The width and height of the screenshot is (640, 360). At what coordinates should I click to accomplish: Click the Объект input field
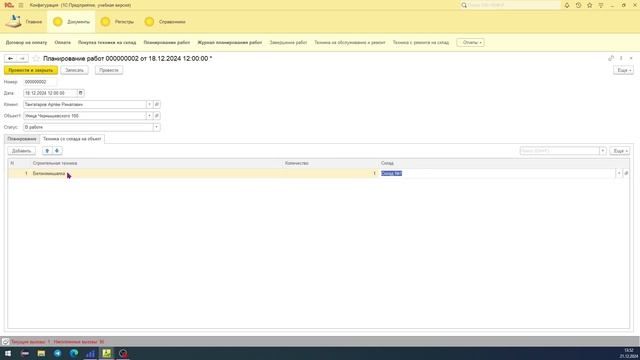click(84, 116)
